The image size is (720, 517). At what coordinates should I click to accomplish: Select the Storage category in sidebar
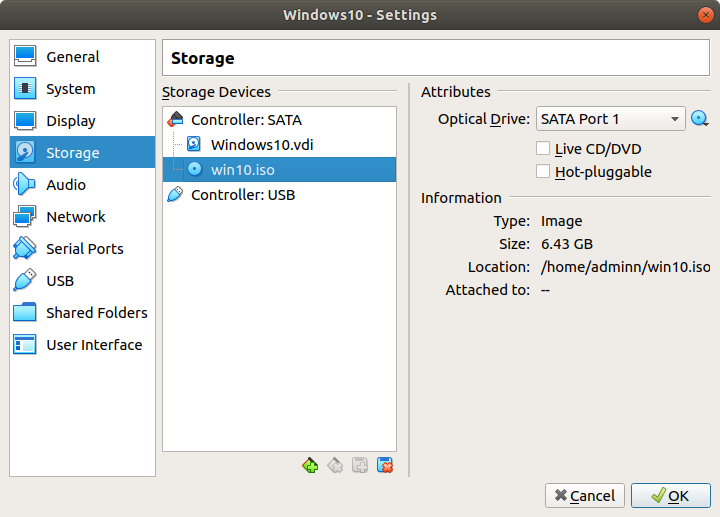coord(82,152)
